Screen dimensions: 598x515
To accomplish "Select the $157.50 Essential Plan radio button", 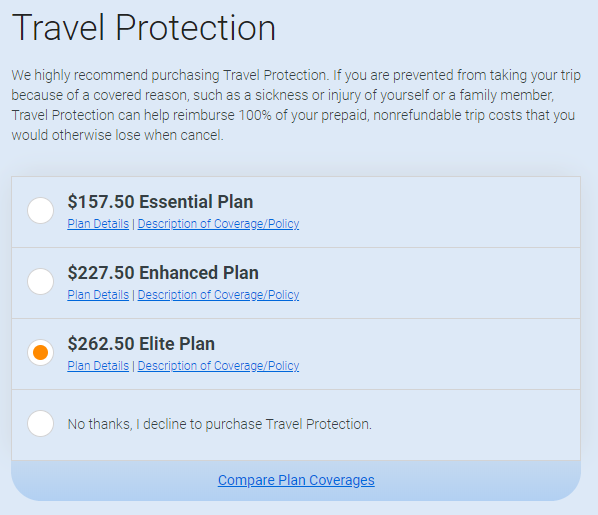I will pos(40,210).
